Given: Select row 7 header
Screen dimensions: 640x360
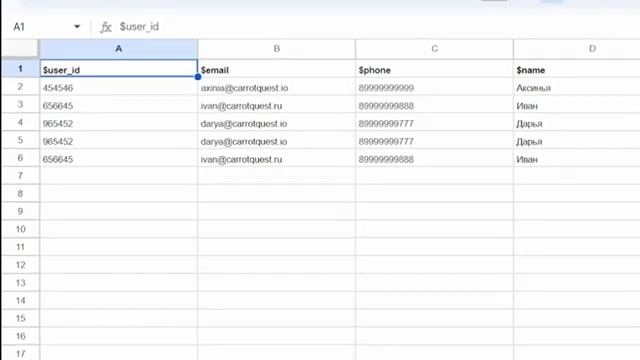Looking at the screenshot, I should 20,176.
